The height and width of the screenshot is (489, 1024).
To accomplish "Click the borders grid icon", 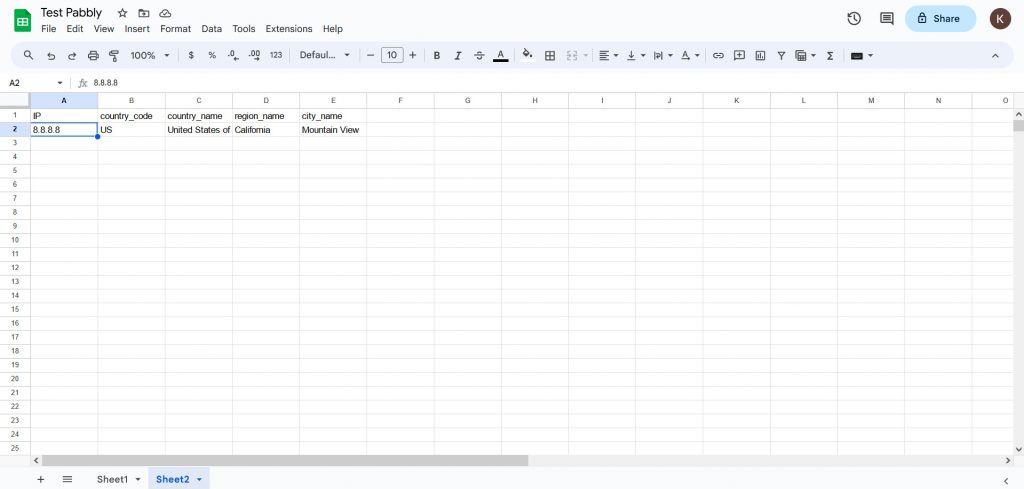I will coord(549,56).
